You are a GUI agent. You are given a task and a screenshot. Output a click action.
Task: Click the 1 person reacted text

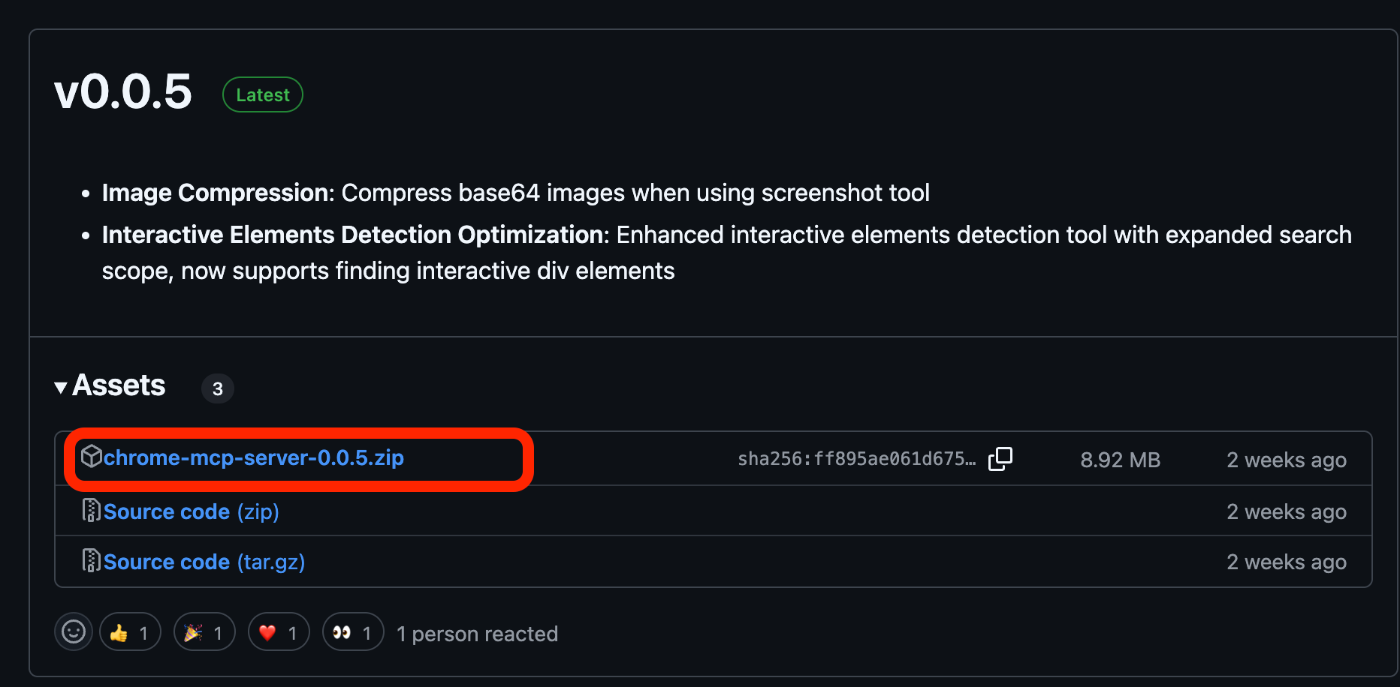477,633
